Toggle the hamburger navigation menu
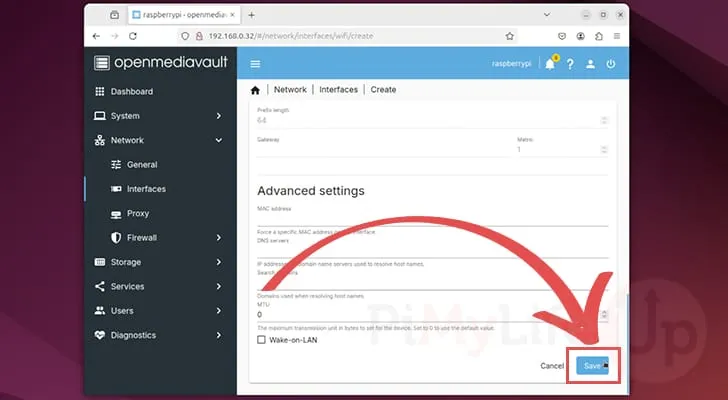The height and width of the screenshot is (400, 728). click(255, 64)
